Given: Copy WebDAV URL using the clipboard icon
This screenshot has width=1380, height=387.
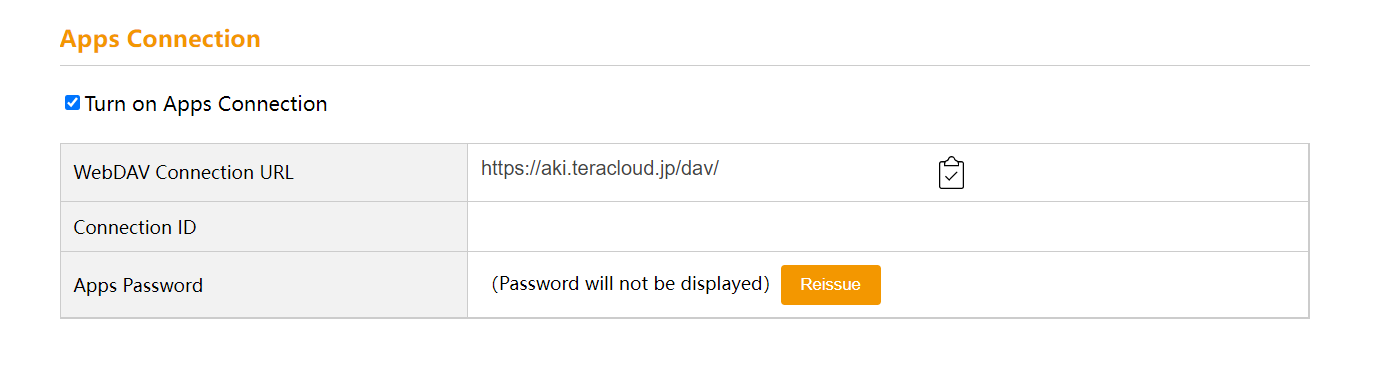Looking at the screenshot, I should pos(951,173).
